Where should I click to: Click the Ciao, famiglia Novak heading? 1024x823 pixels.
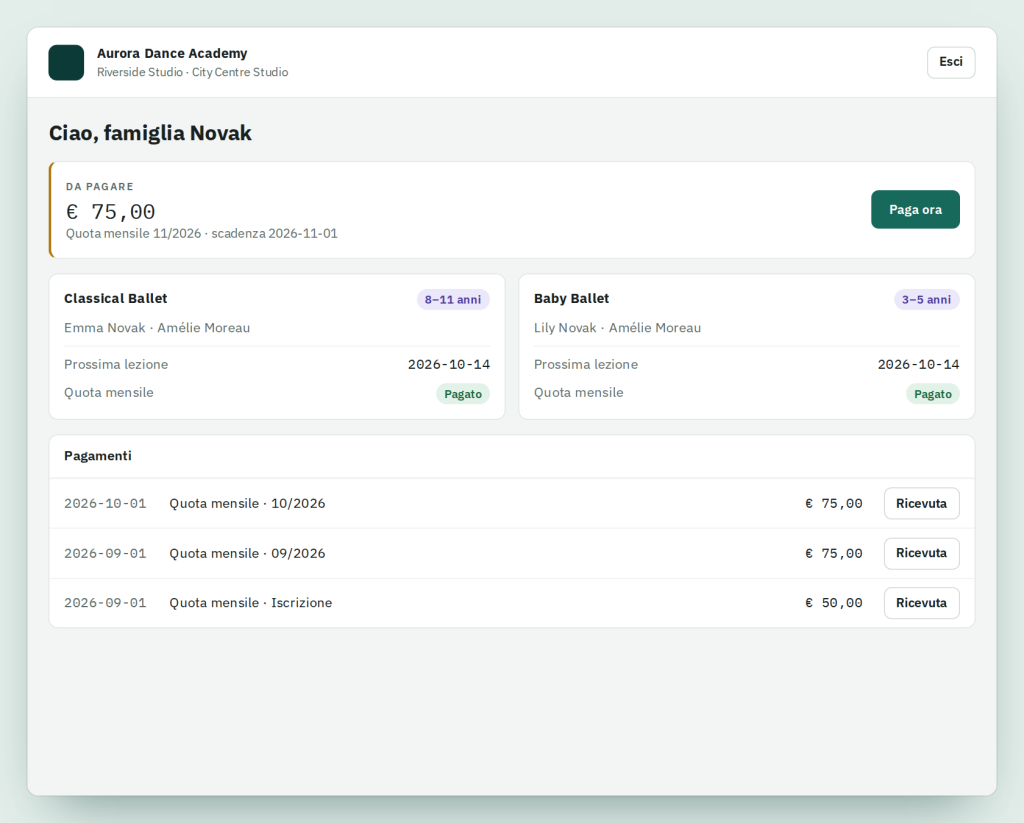tap(150, 133)
